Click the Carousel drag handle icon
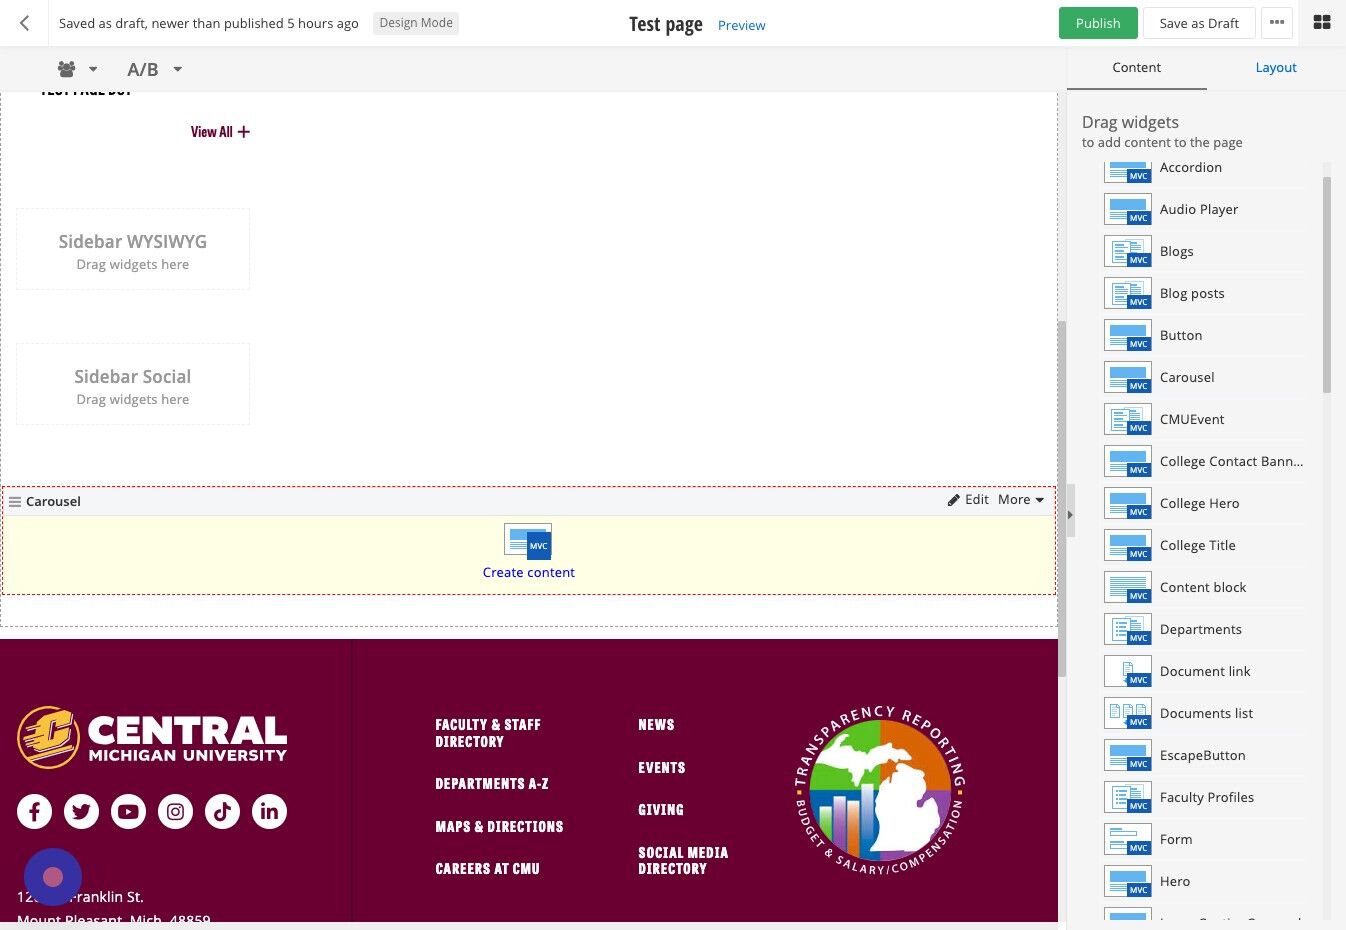This screenshot has height=930, width=1346. [15, 502]
